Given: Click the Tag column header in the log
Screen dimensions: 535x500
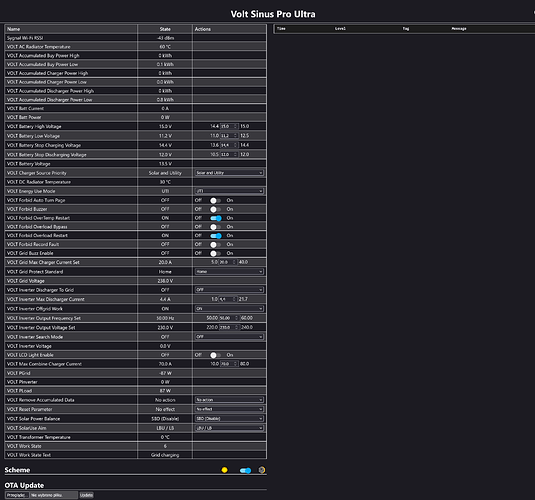Looking at the screenshot, I should point(406,29).
